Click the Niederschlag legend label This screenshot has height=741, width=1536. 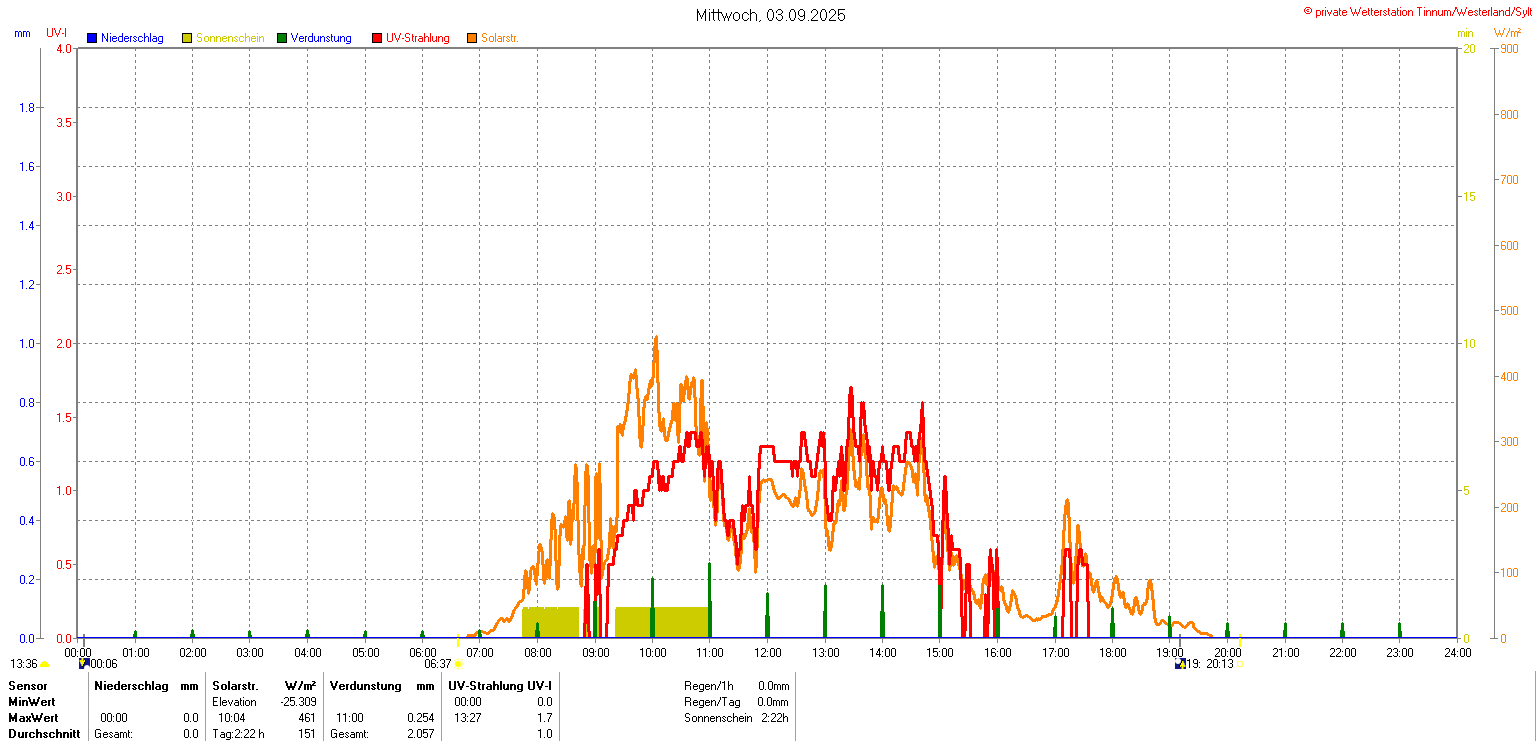point(132,38)
